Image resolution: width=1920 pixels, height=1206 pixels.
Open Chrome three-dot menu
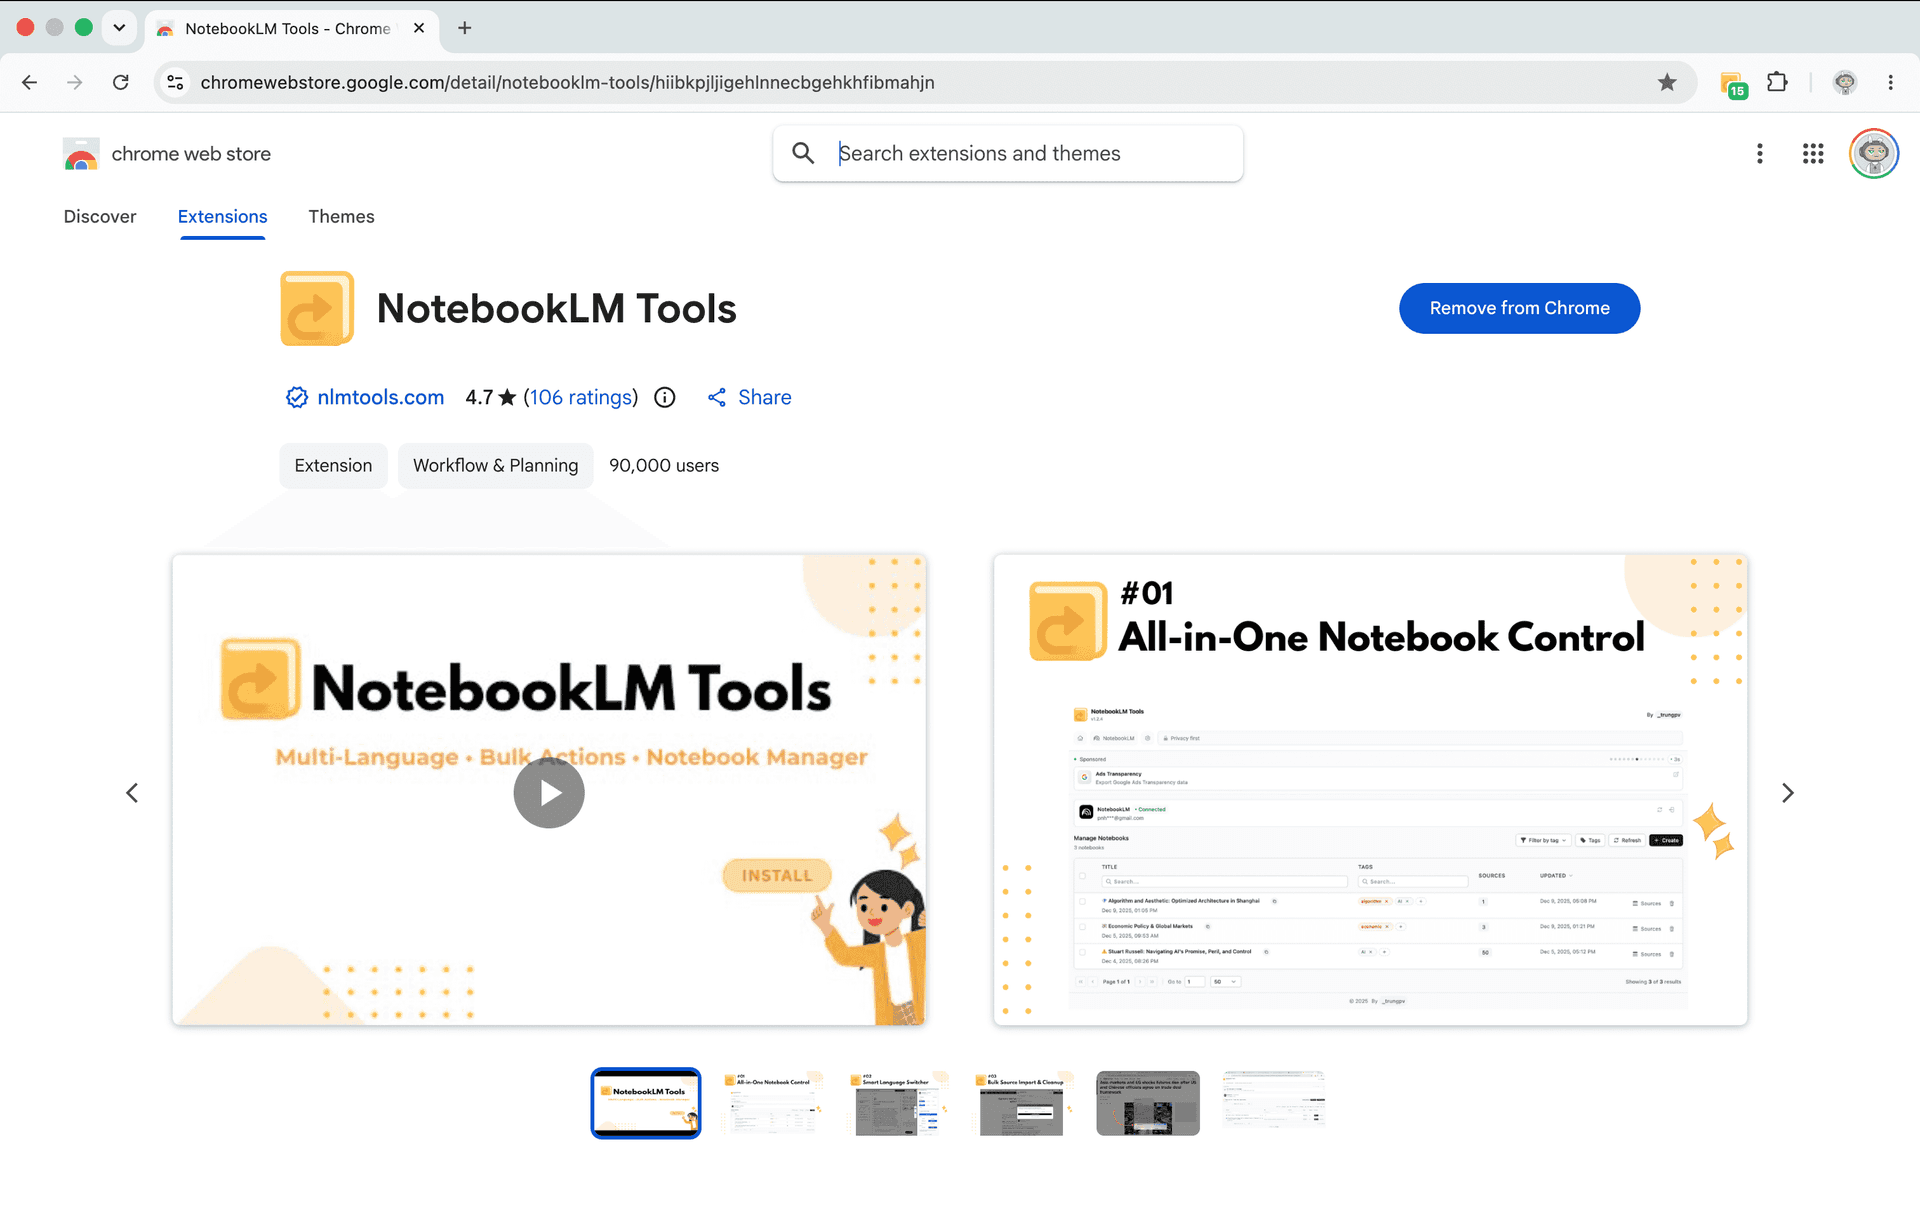1890,82
